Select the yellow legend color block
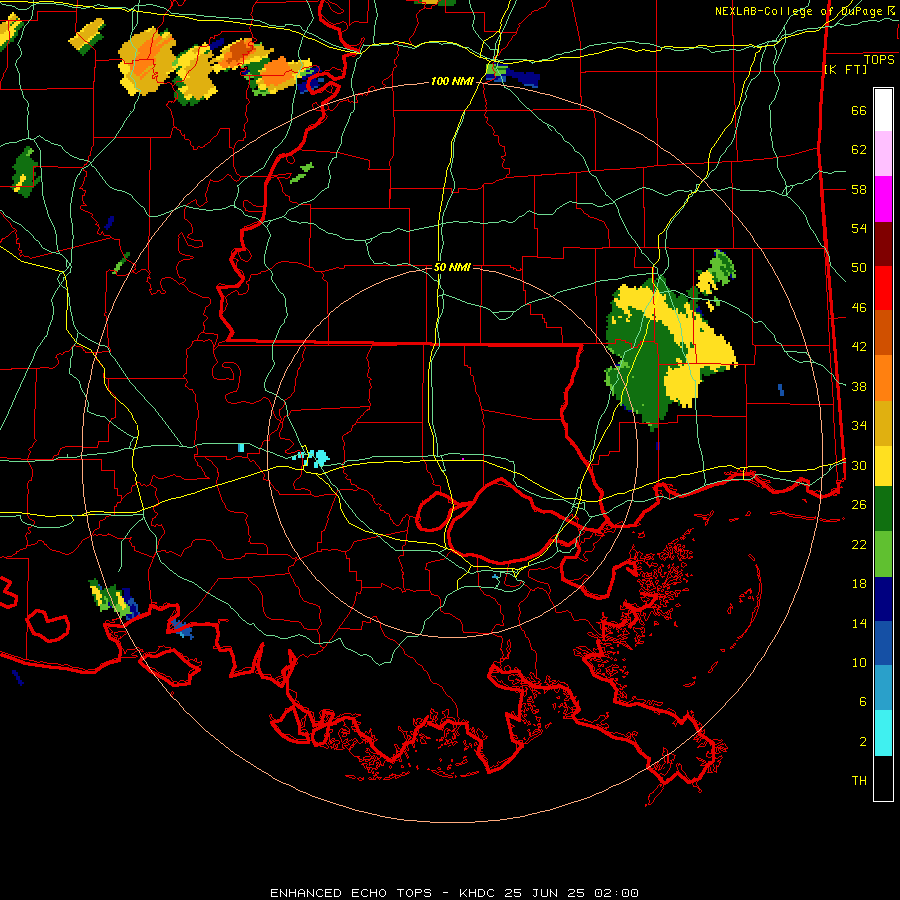This screenshot has width=900, height=900. 883,466
